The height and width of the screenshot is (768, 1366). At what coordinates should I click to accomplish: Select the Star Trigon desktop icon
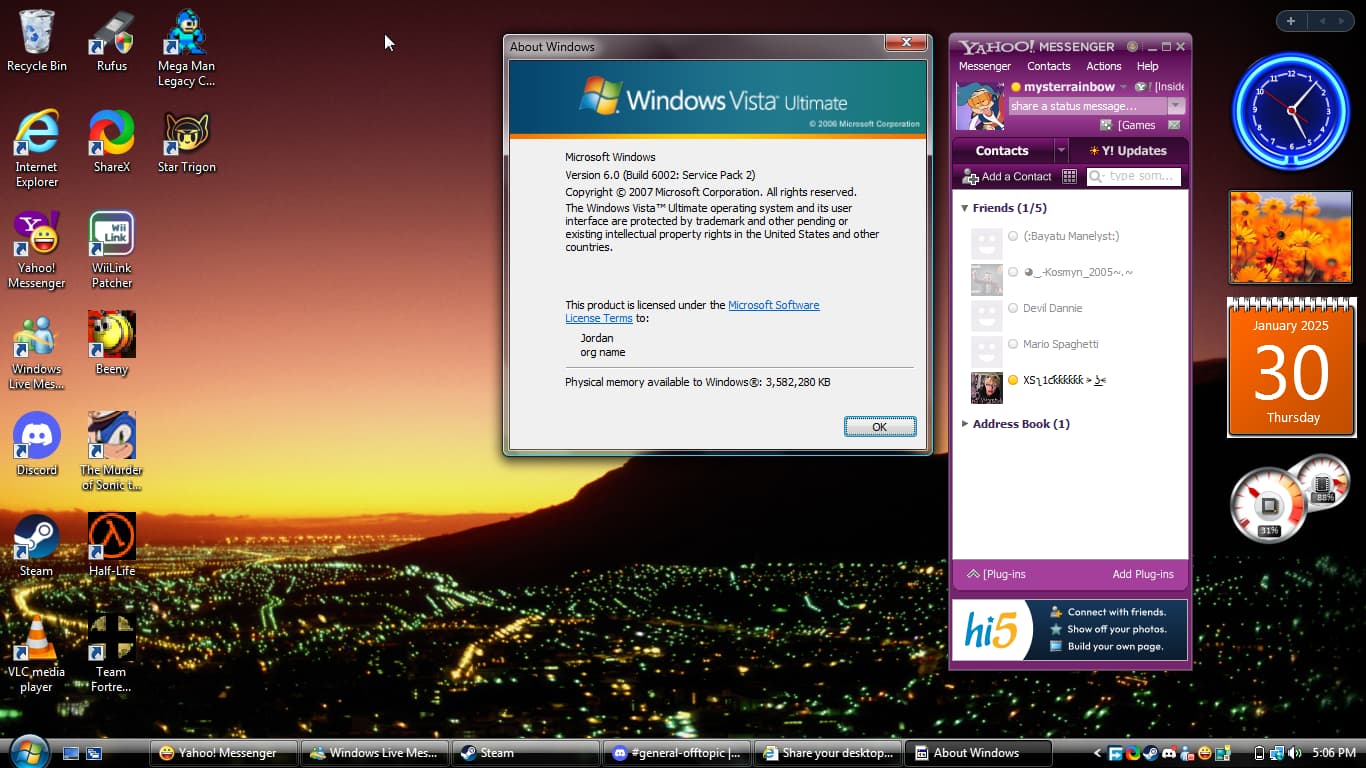click(186, 141)
